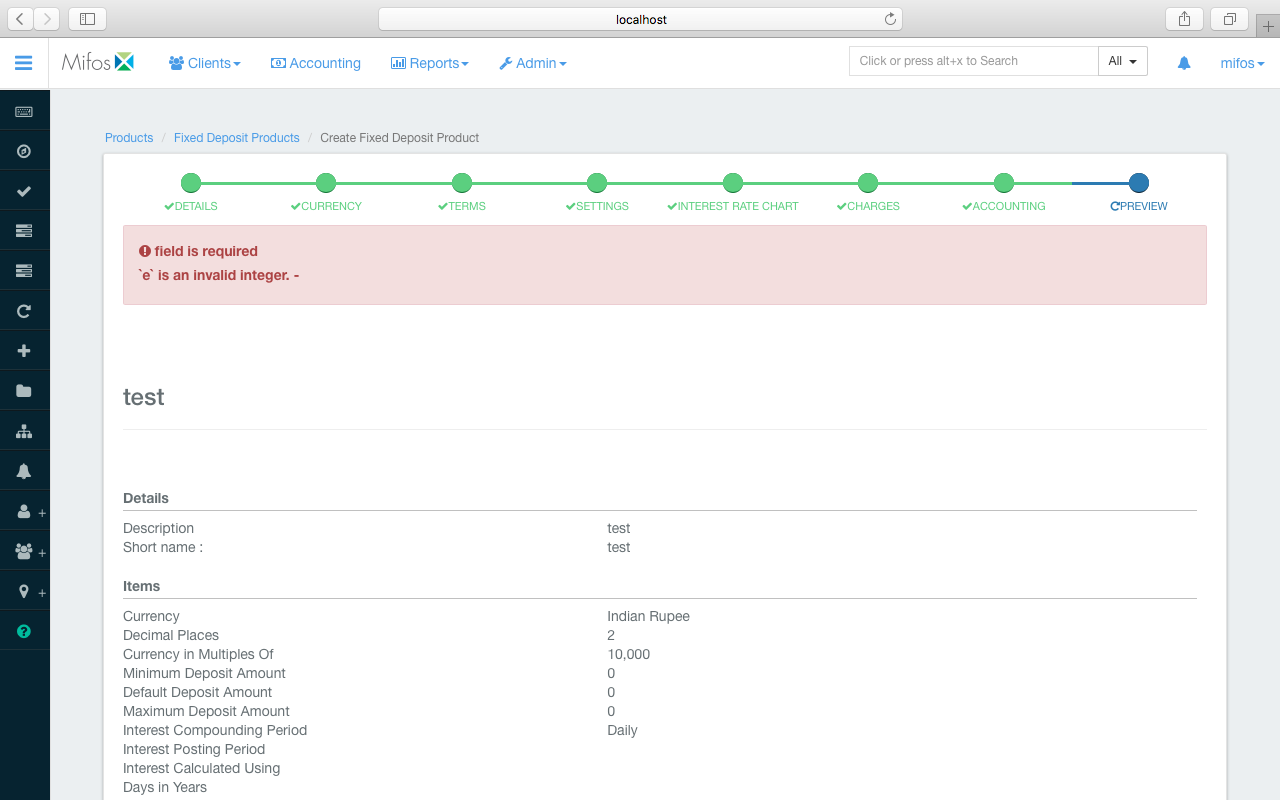Select the add-office location pin icon
Viewport: 1280px width, 800px height.
tap(22, 590)
